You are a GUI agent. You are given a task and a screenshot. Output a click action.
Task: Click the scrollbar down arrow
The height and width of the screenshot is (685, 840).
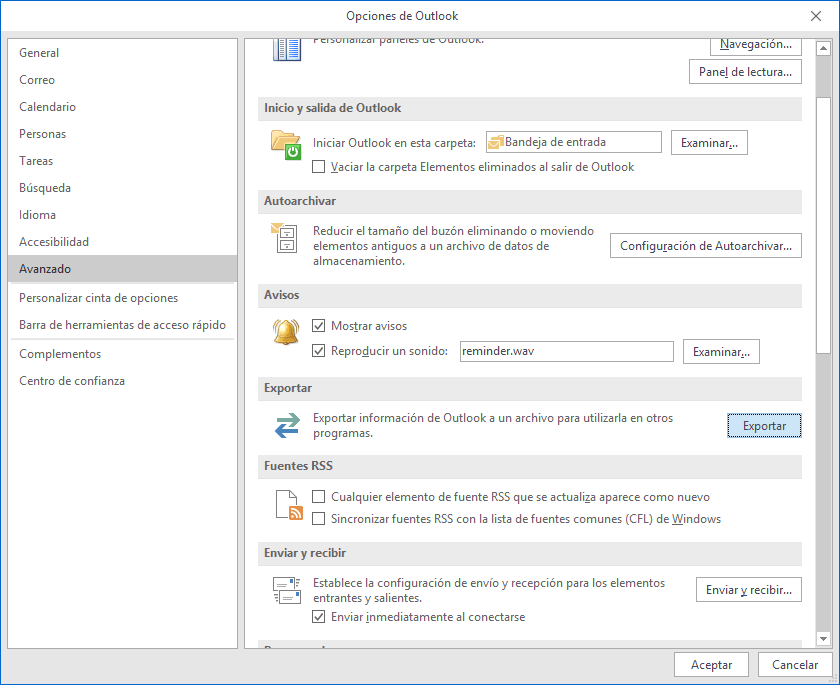coord(823,638)
